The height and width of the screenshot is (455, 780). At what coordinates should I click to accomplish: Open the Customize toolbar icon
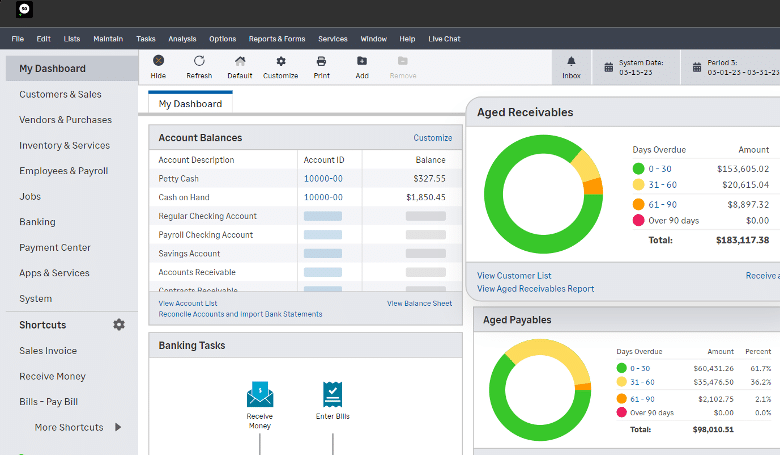(280, 62)
